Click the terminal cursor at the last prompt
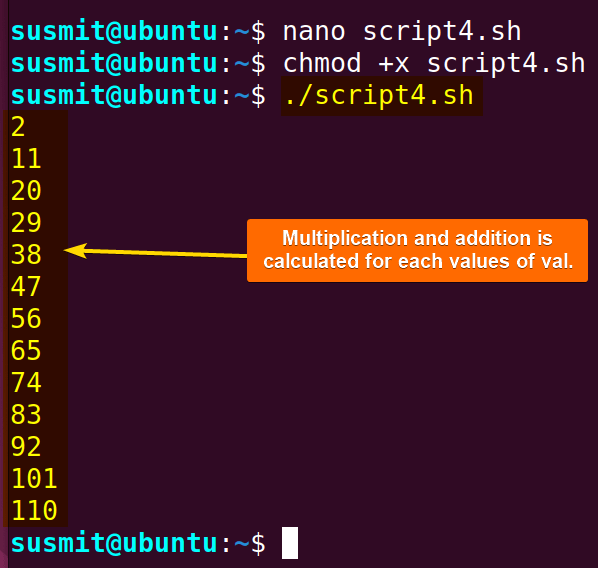 coord(290,543)
